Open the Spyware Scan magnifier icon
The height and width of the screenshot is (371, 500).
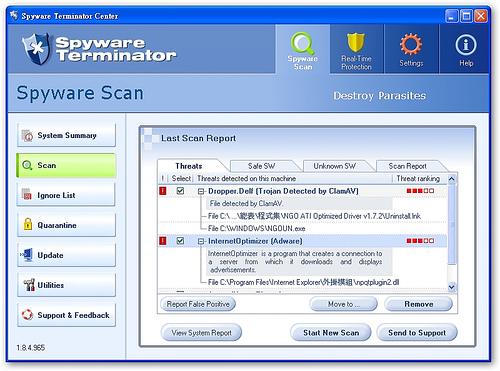(303, 43)
